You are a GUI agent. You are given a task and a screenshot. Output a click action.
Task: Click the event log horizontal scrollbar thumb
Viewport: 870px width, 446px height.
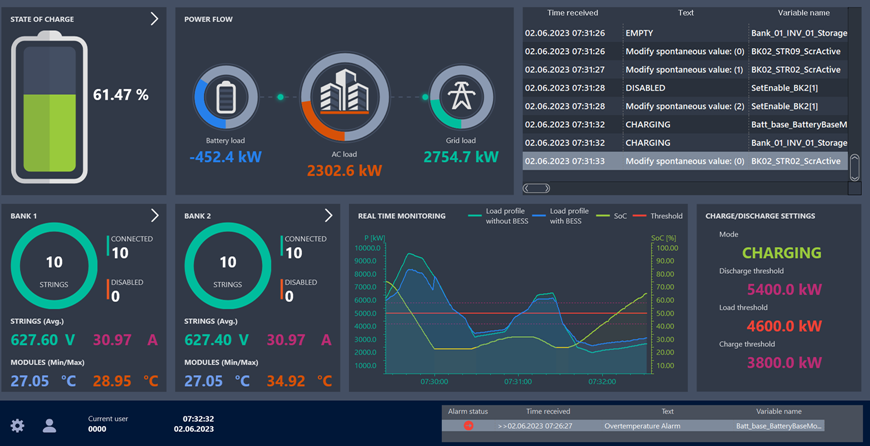(536, 188)
